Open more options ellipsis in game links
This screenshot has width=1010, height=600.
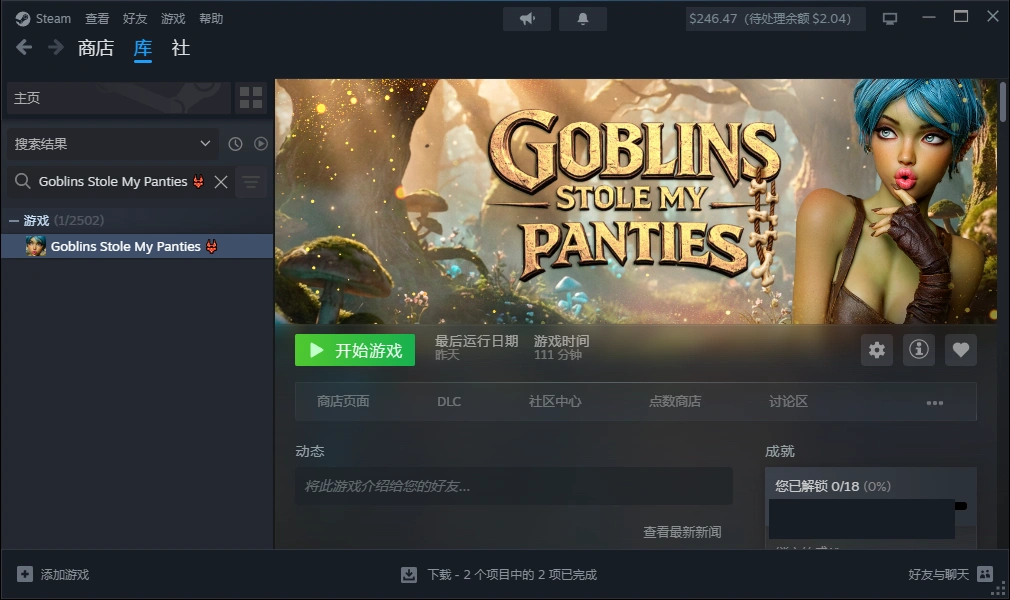tap(935, 402)
